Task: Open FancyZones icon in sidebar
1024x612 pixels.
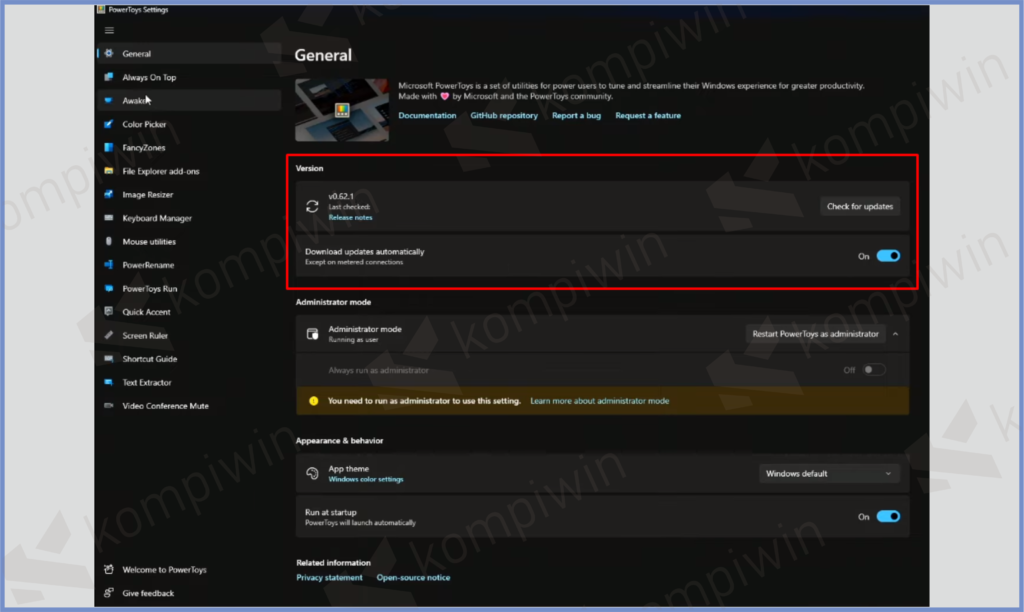Action: (109, 148)
